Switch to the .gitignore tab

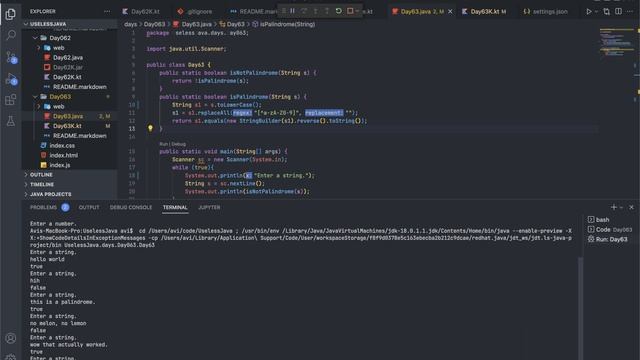(x=195, y=11)
